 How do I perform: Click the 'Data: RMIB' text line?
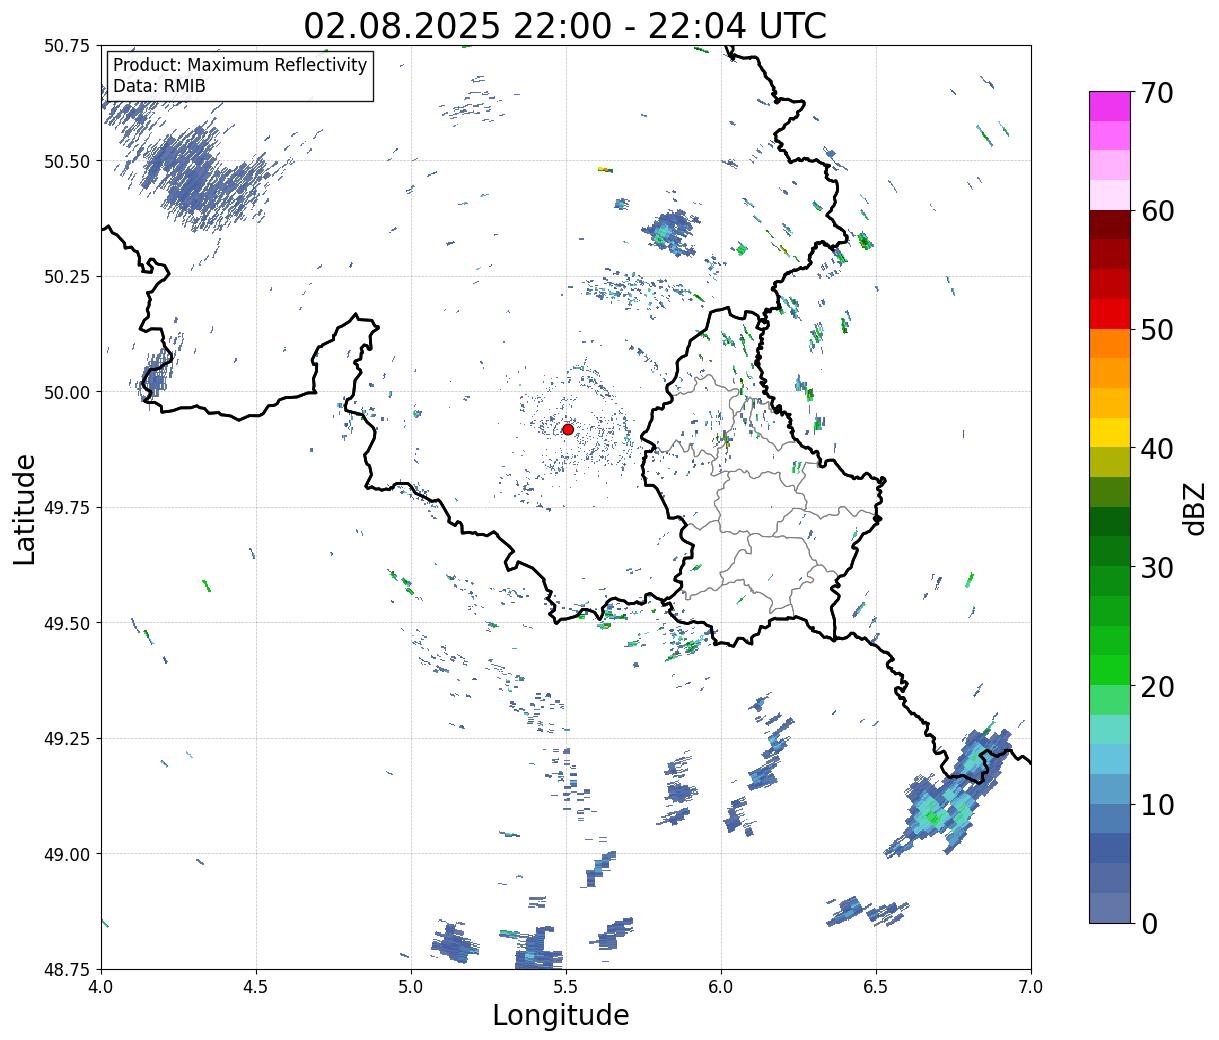(159, 86)
